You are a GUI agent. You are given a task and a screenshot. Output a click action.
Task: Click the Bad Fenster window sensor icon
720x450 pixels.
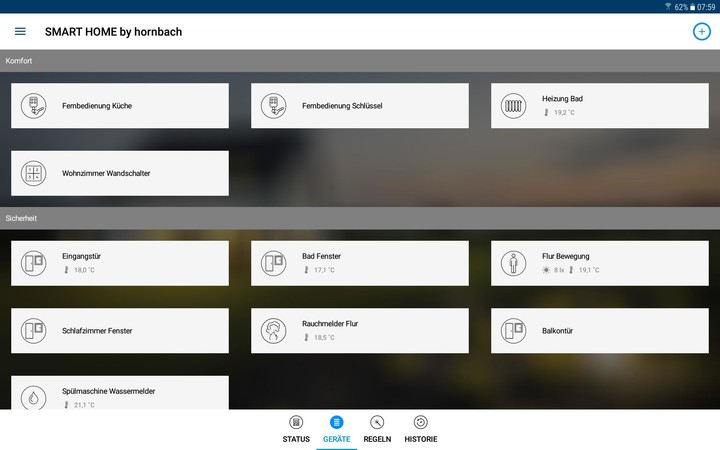click(274, 263)
